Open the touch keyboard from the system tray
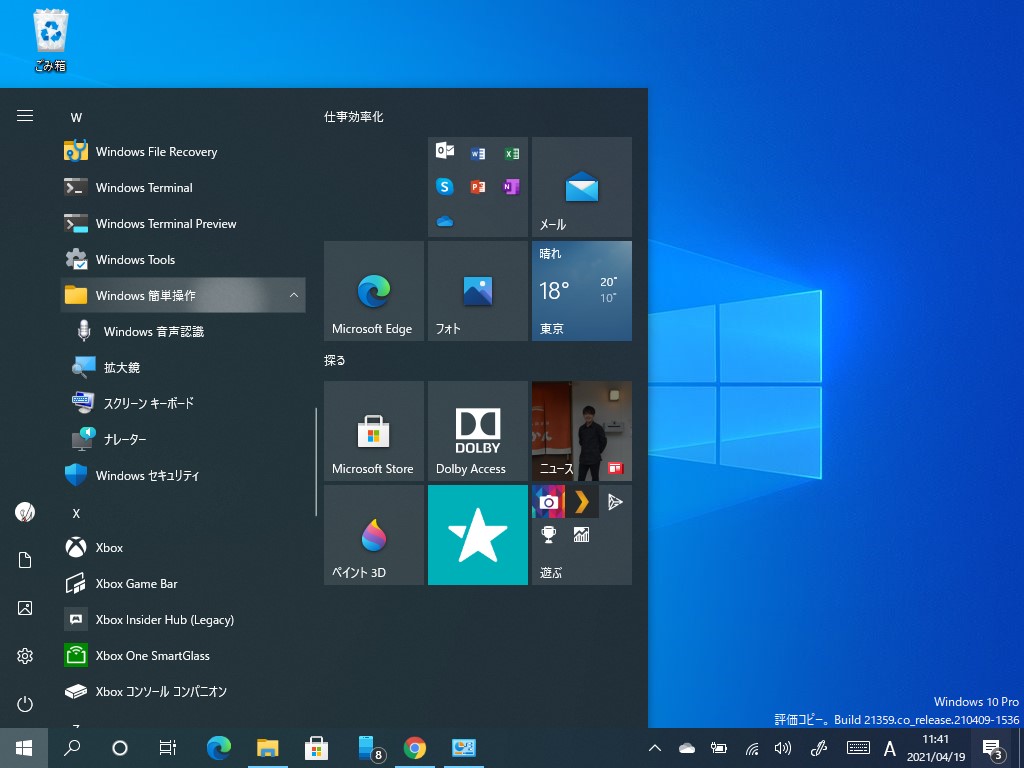 858,747
